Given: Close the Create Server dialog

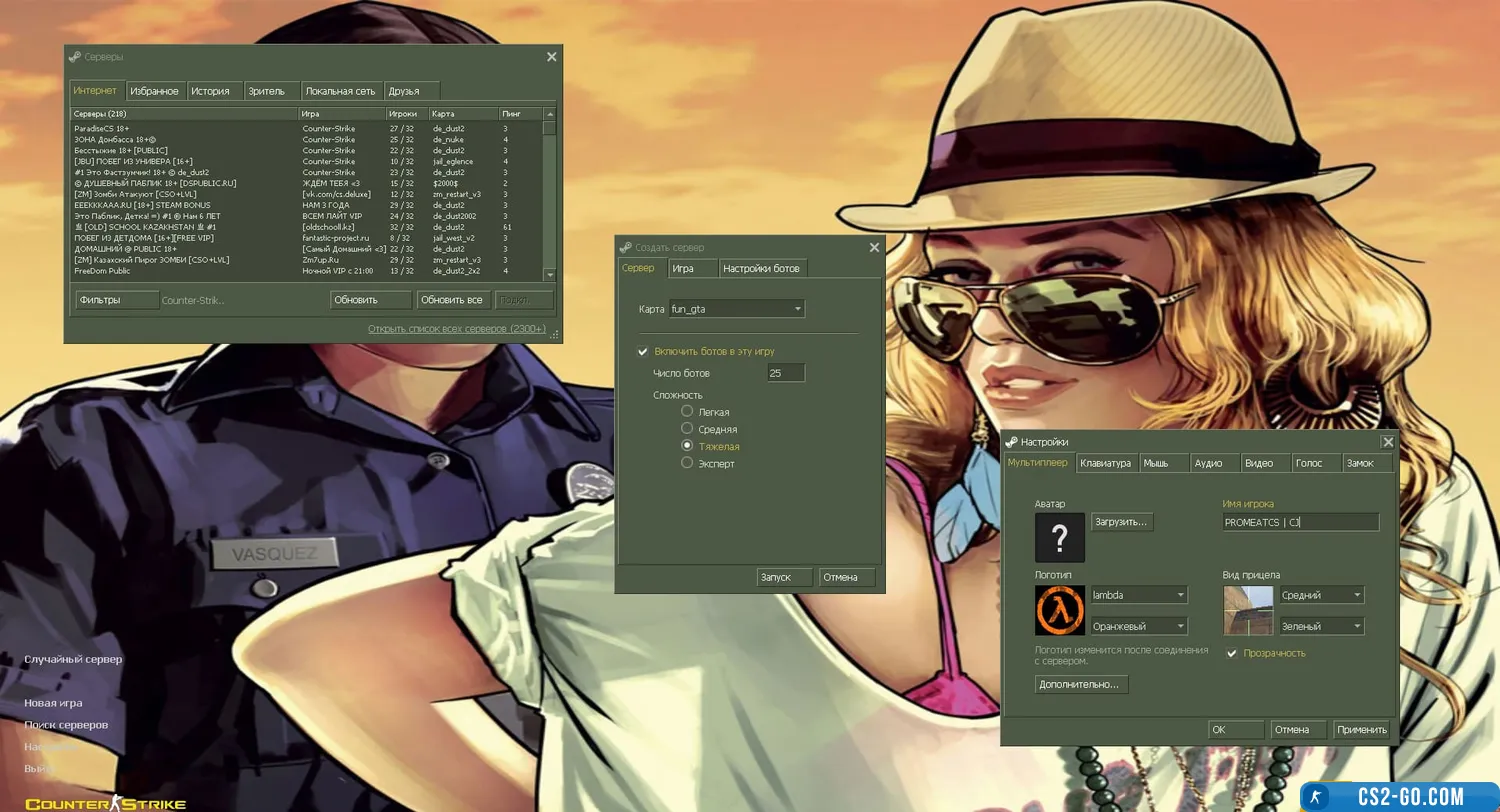Looking at the screenshot, I should click(x=874, y=248).
